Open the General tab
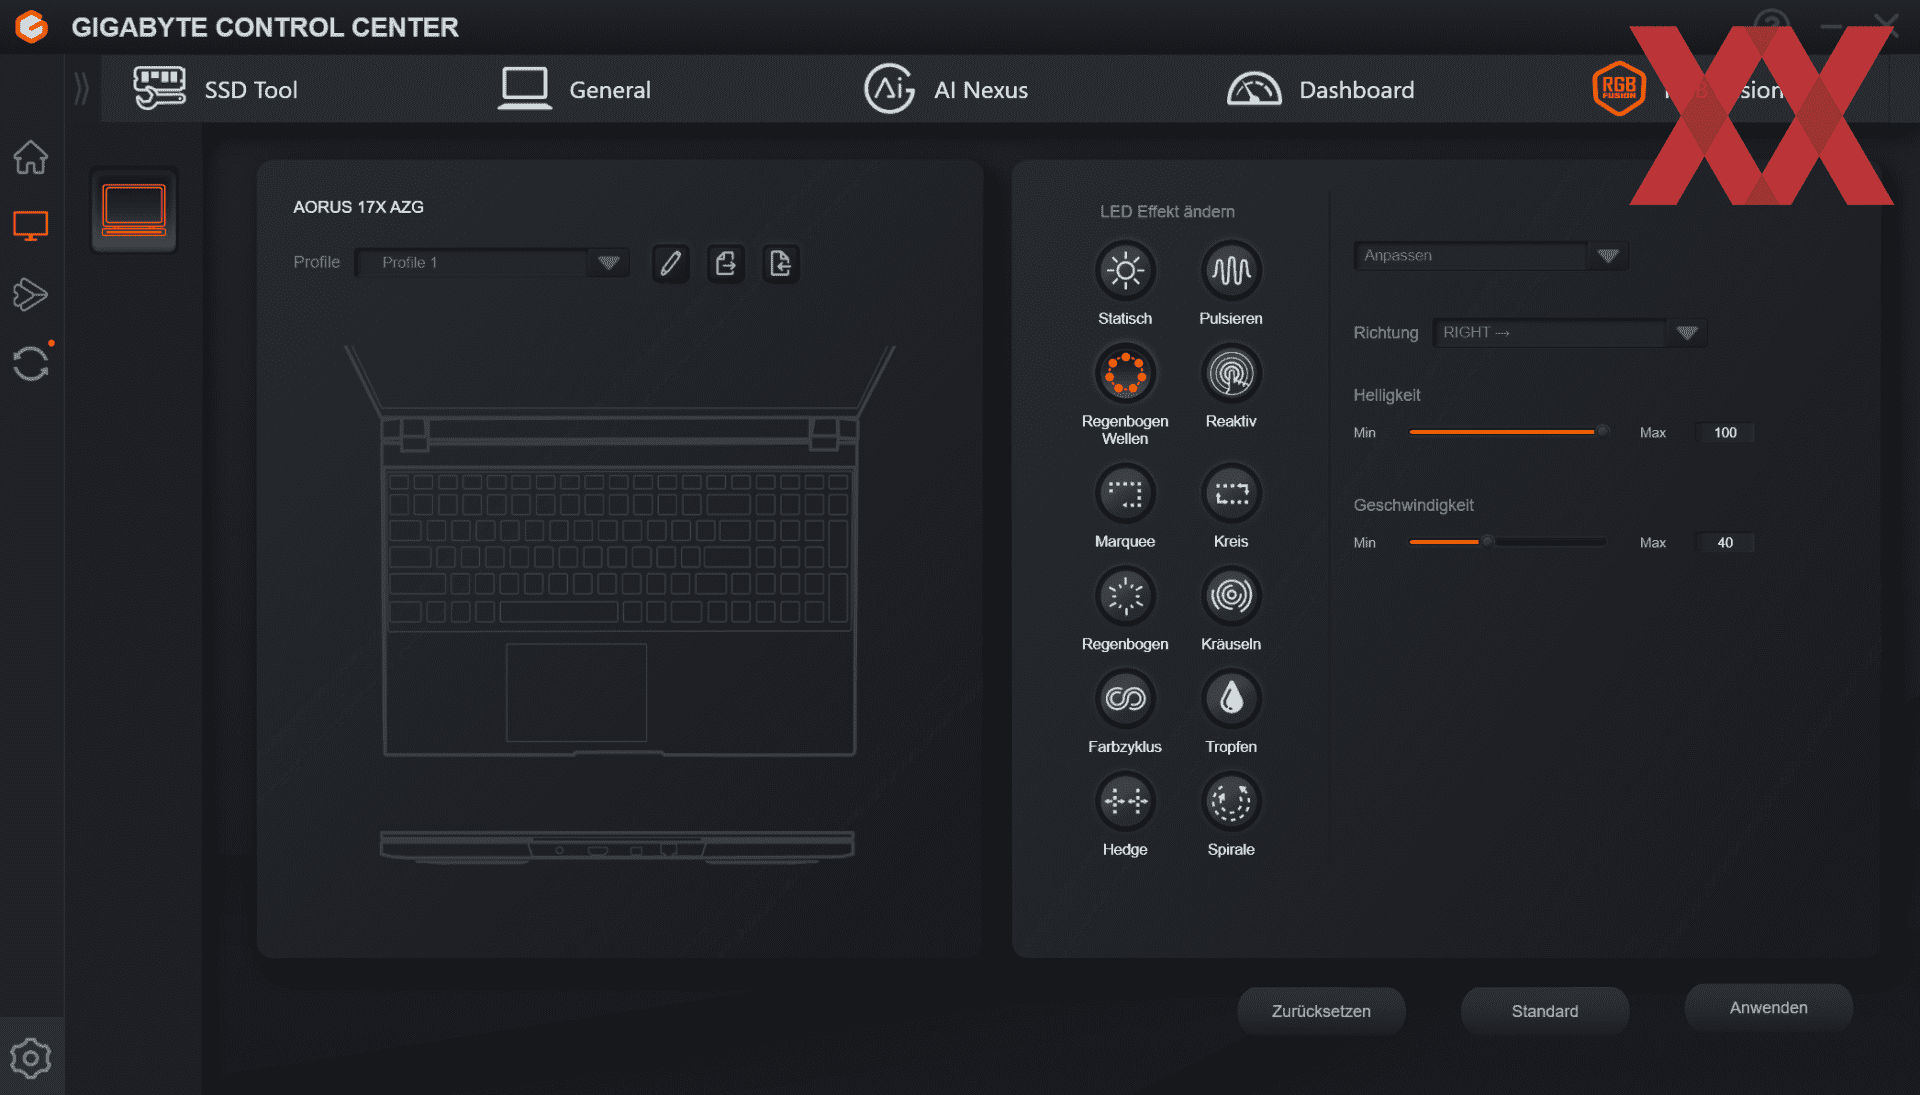 [574, 89]
